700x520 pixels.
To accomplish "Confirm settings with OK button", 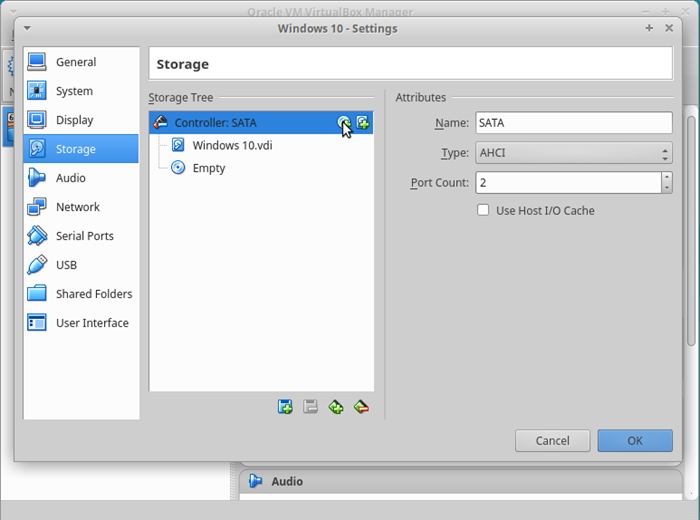I will pyautogui.click(x=635, y=441).
